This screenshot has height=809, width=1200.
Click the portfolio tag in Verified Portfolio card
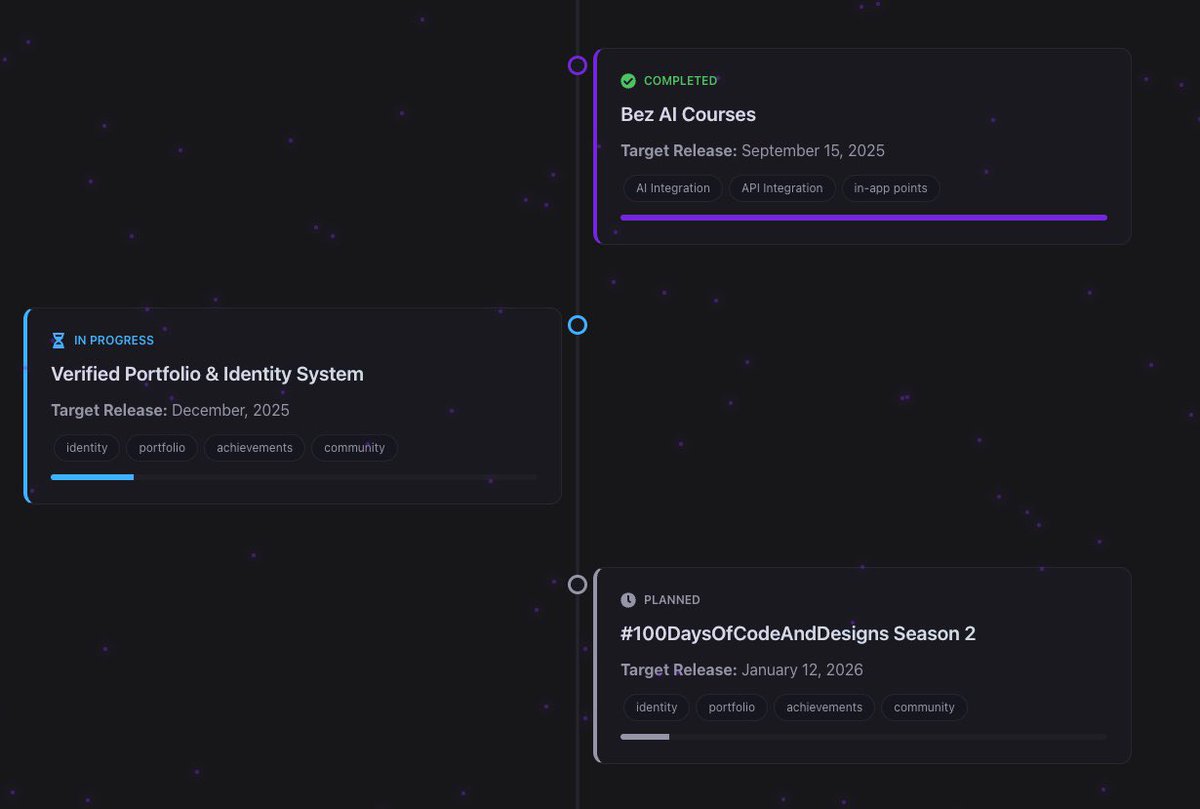[x=162, y=448]
